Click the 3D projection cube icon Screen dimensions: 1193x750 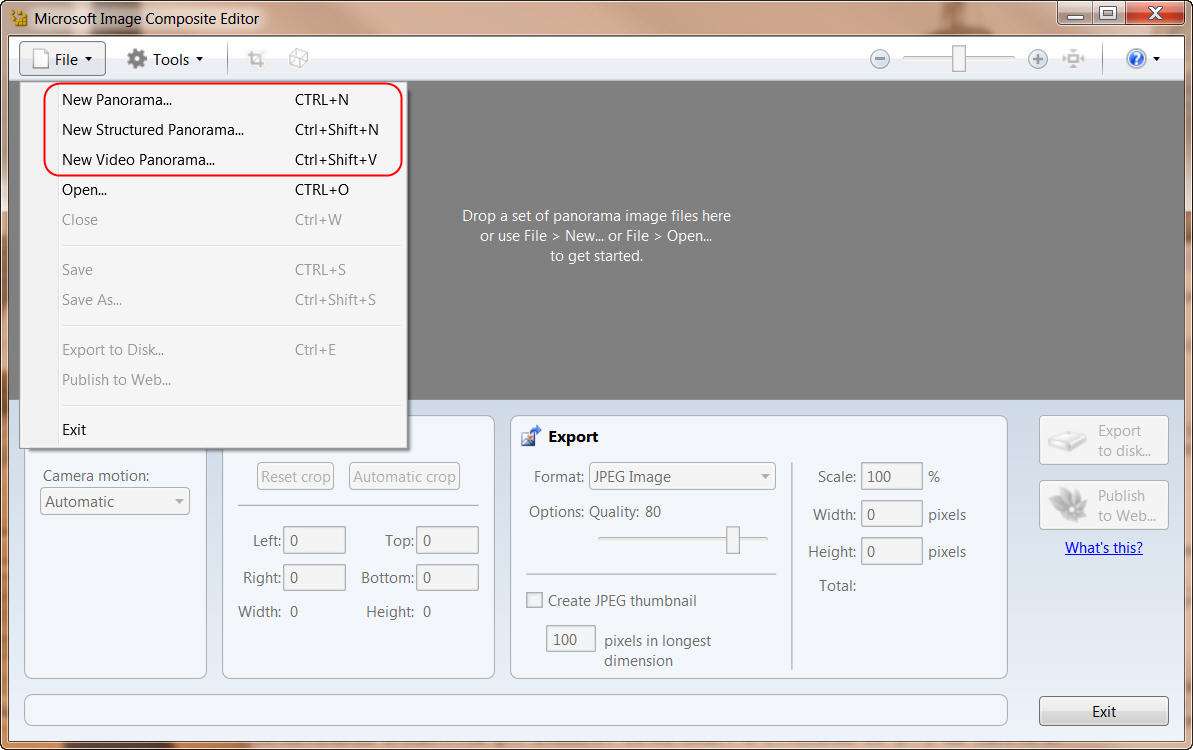point(298,60)
